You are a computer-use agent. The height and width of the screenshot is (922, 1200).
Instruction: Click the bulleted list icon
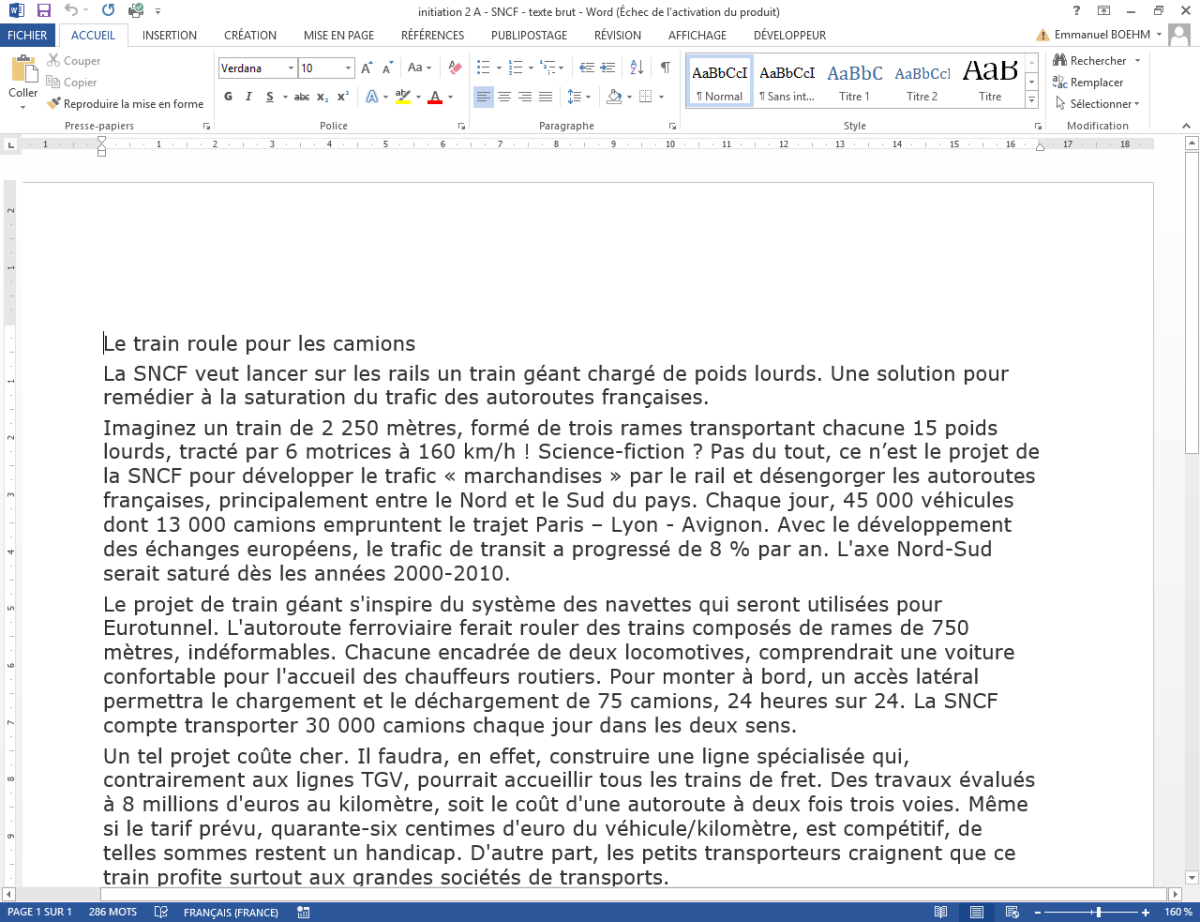[x=483, y=68]
